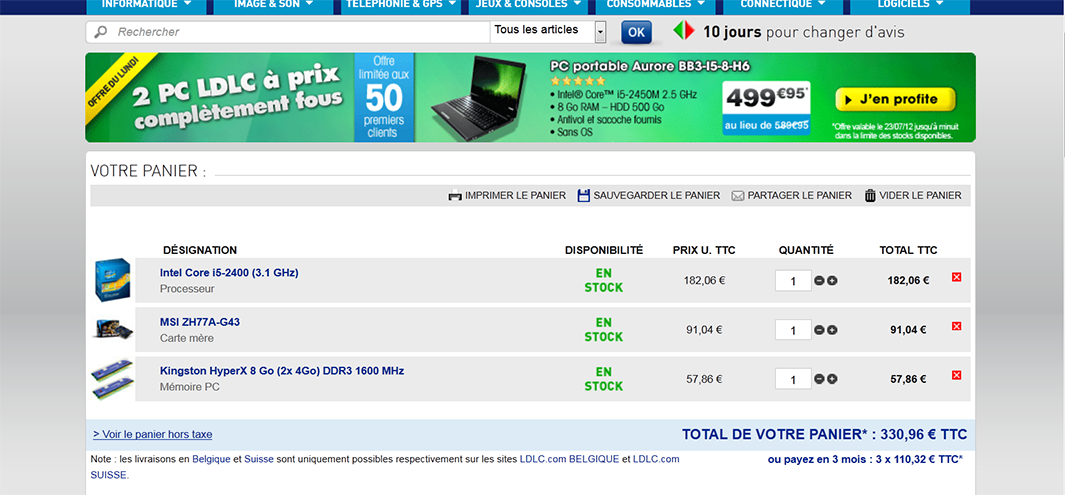1065x495 pixels.
Task: Click Sauvegarder le panier link
Action: click(x=656, y=196)
